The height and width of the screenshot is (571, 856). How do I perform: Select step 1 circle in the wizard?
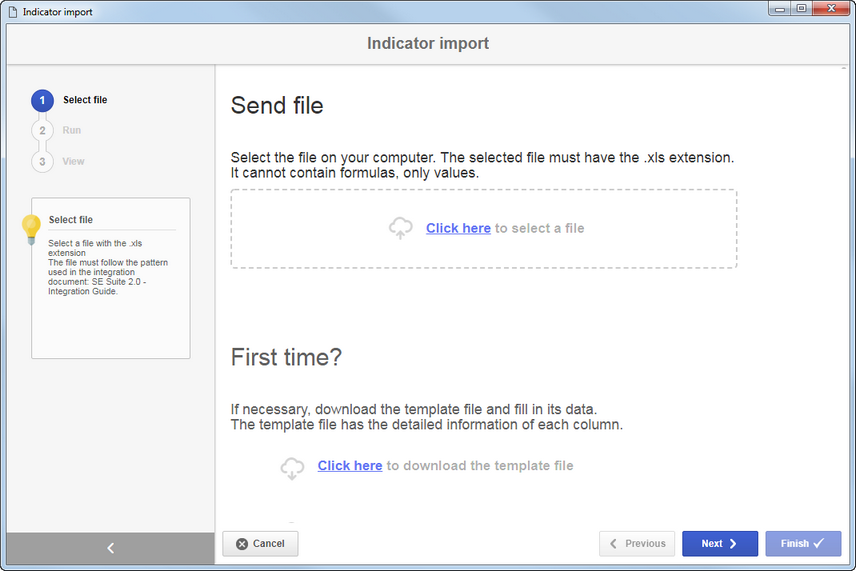[x=42, y=100]
